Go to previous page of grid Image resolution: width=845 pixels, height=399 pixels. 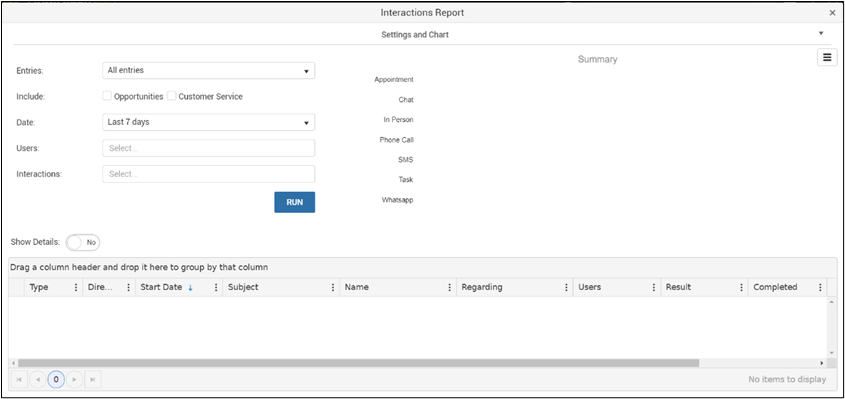[38, 380]
